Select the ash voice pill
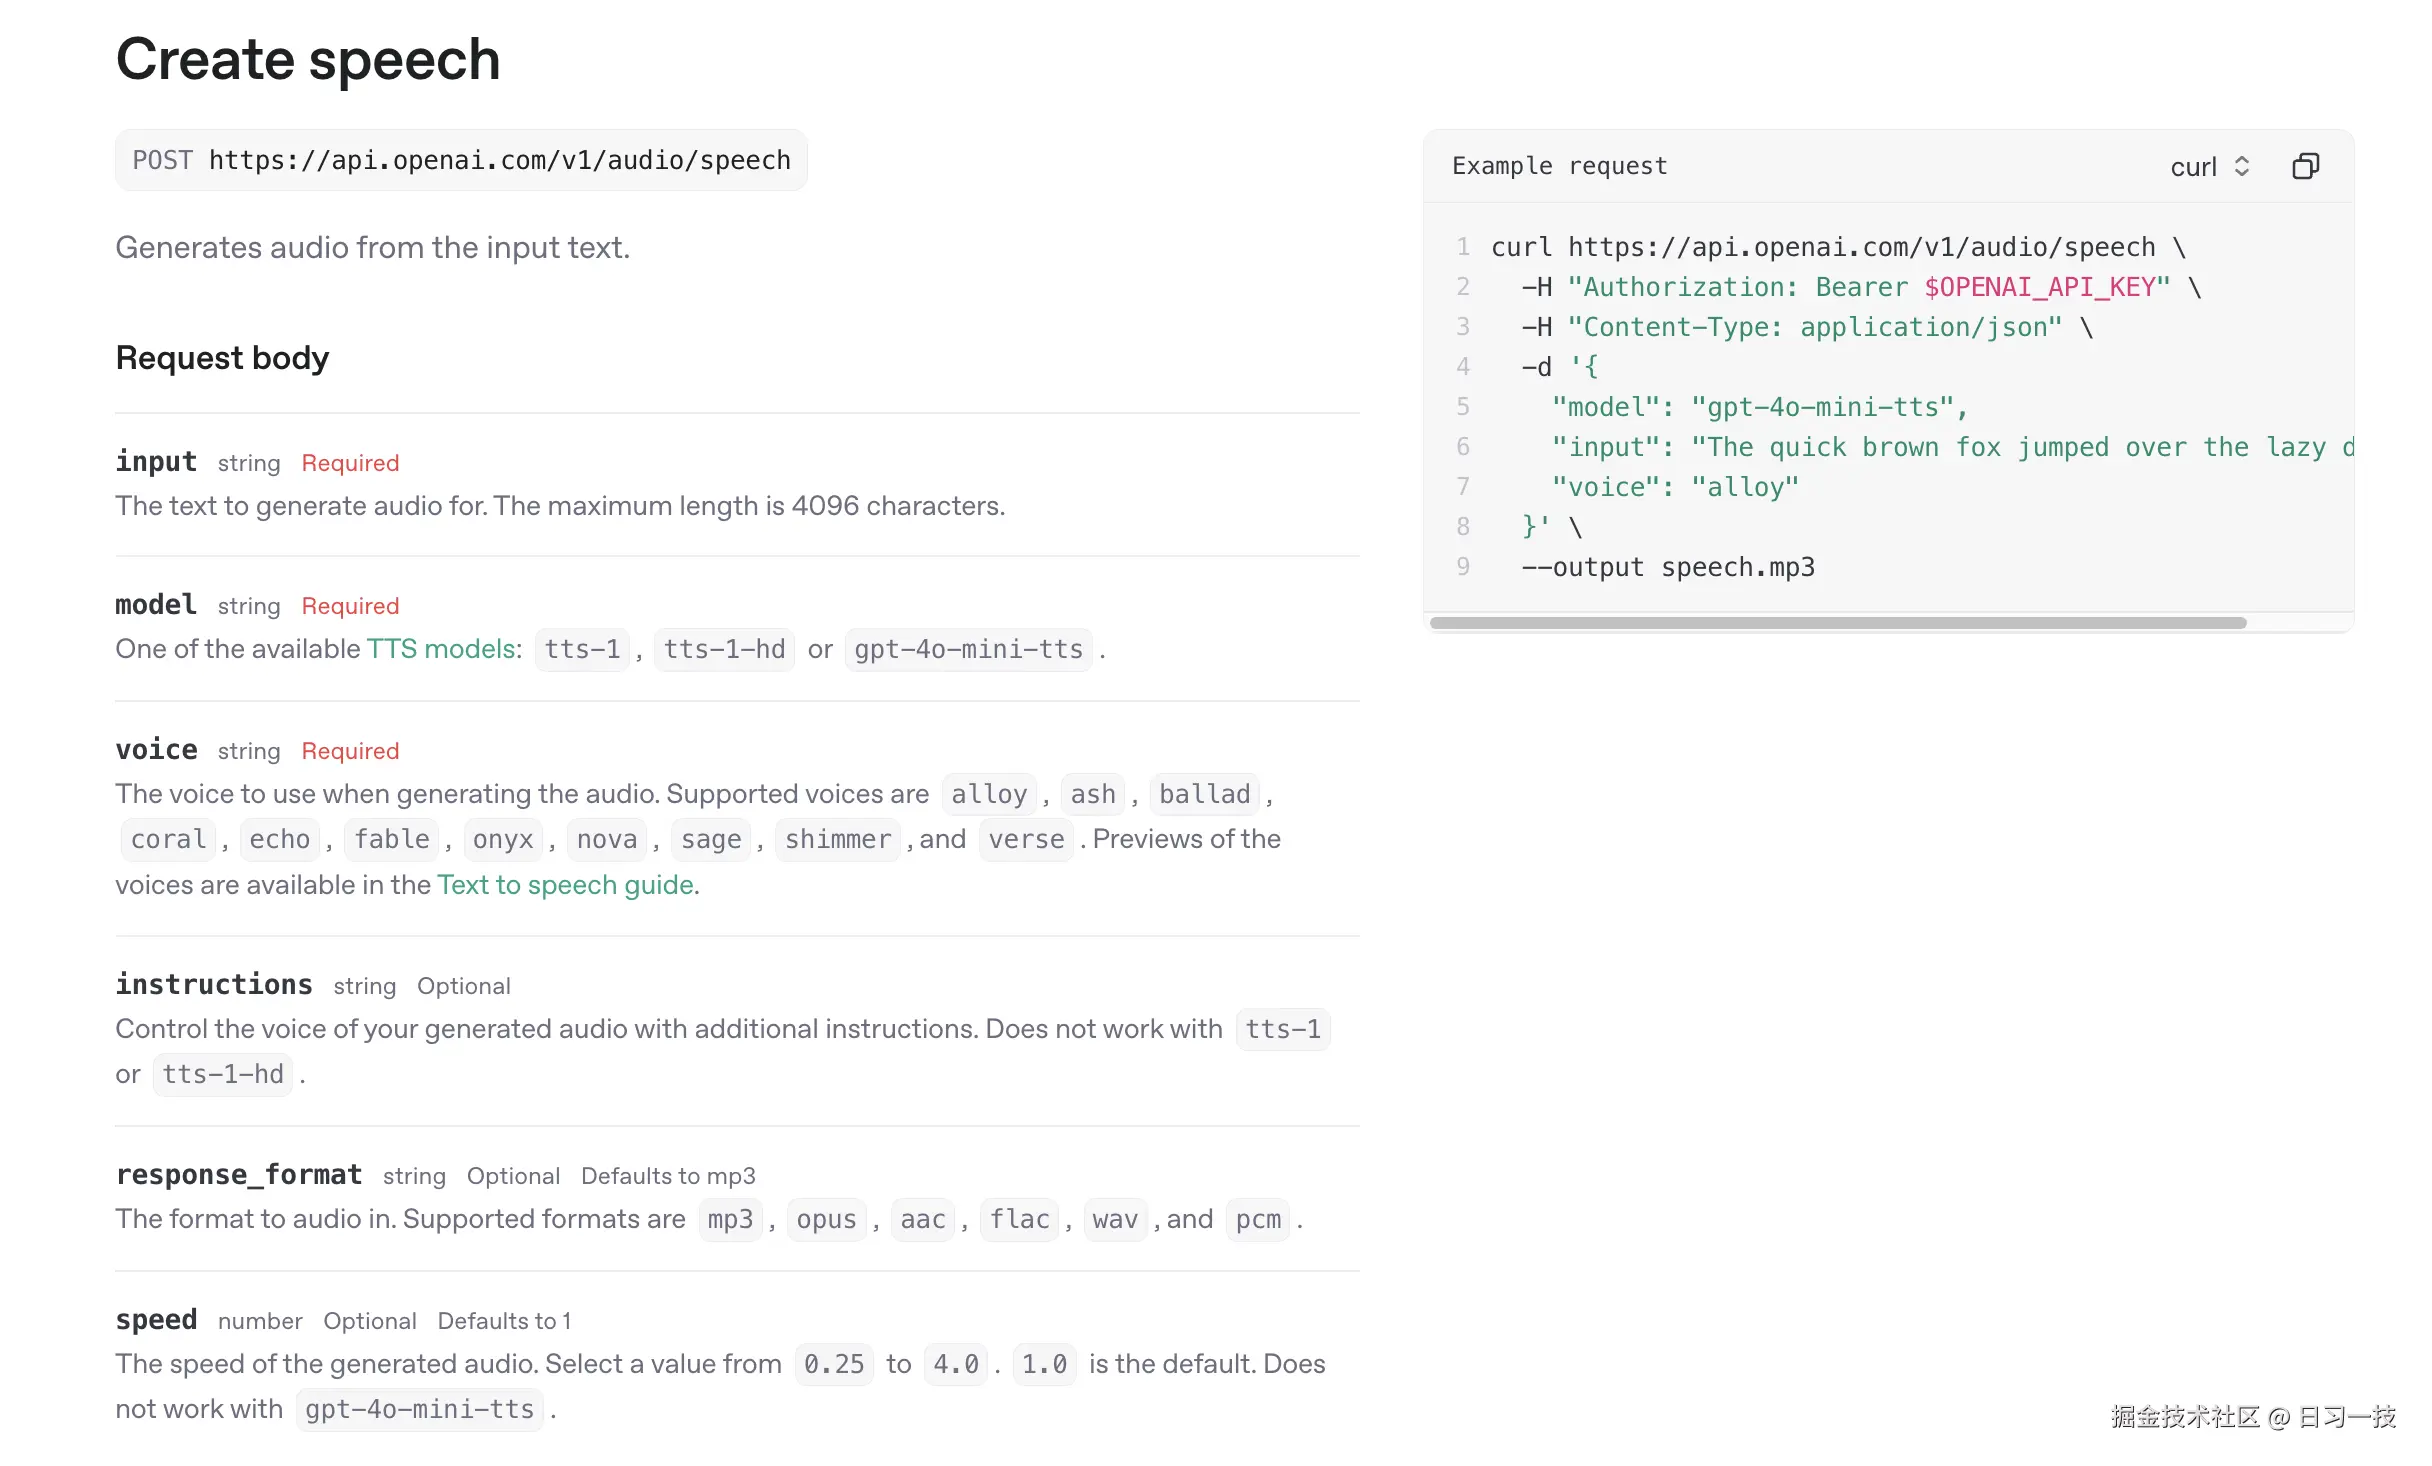The image size is (2432, 1466). 1092,793
